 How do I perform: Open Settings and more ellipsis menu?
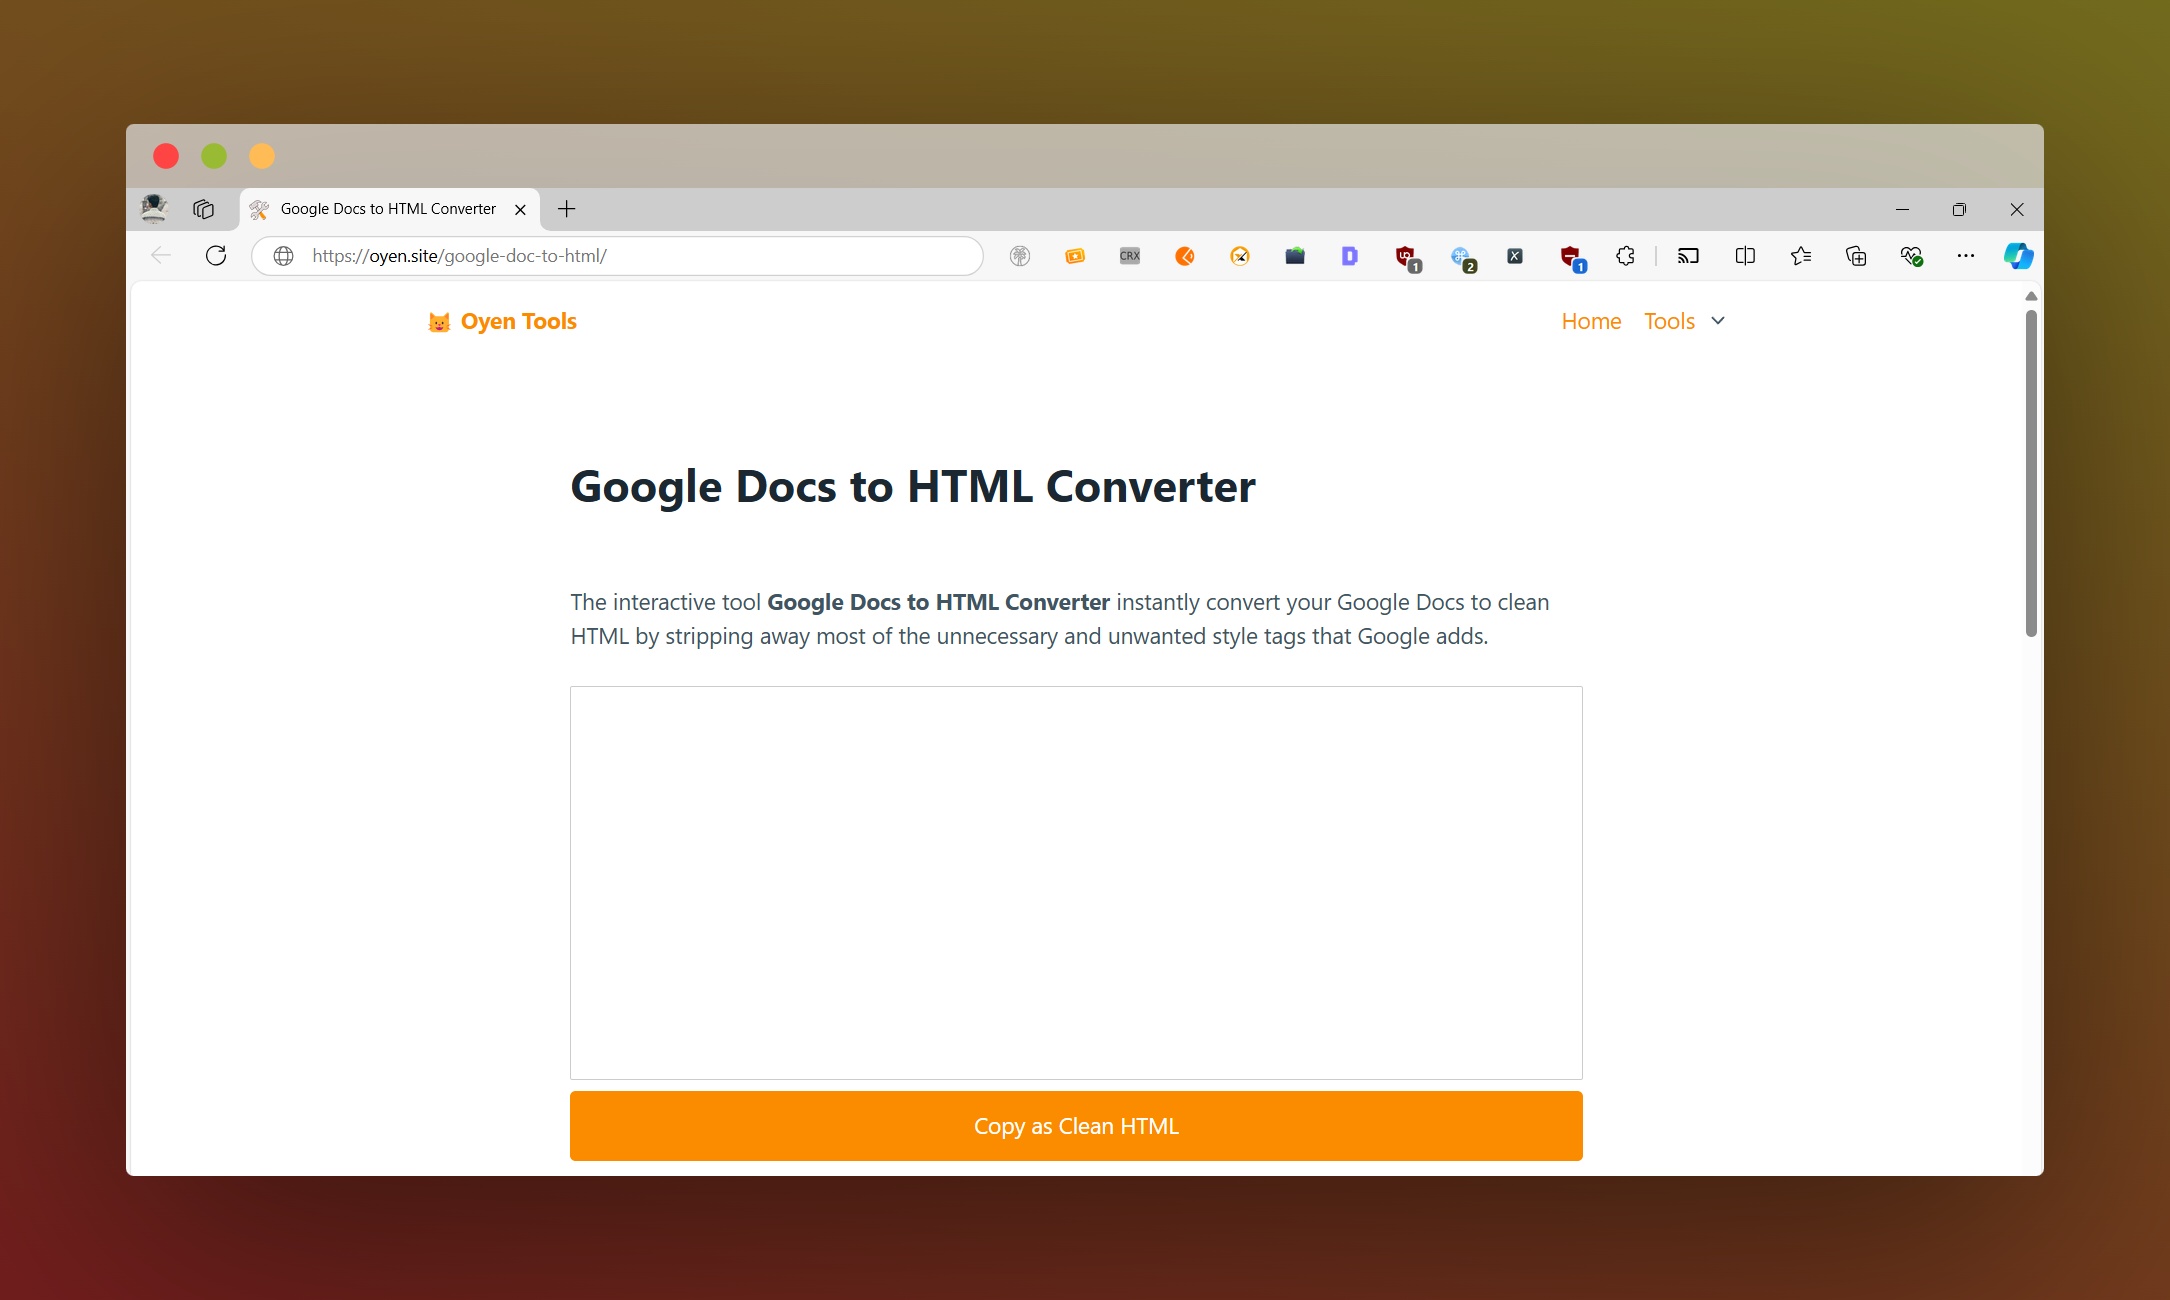pyautogui.click(x=1965, y=256)
